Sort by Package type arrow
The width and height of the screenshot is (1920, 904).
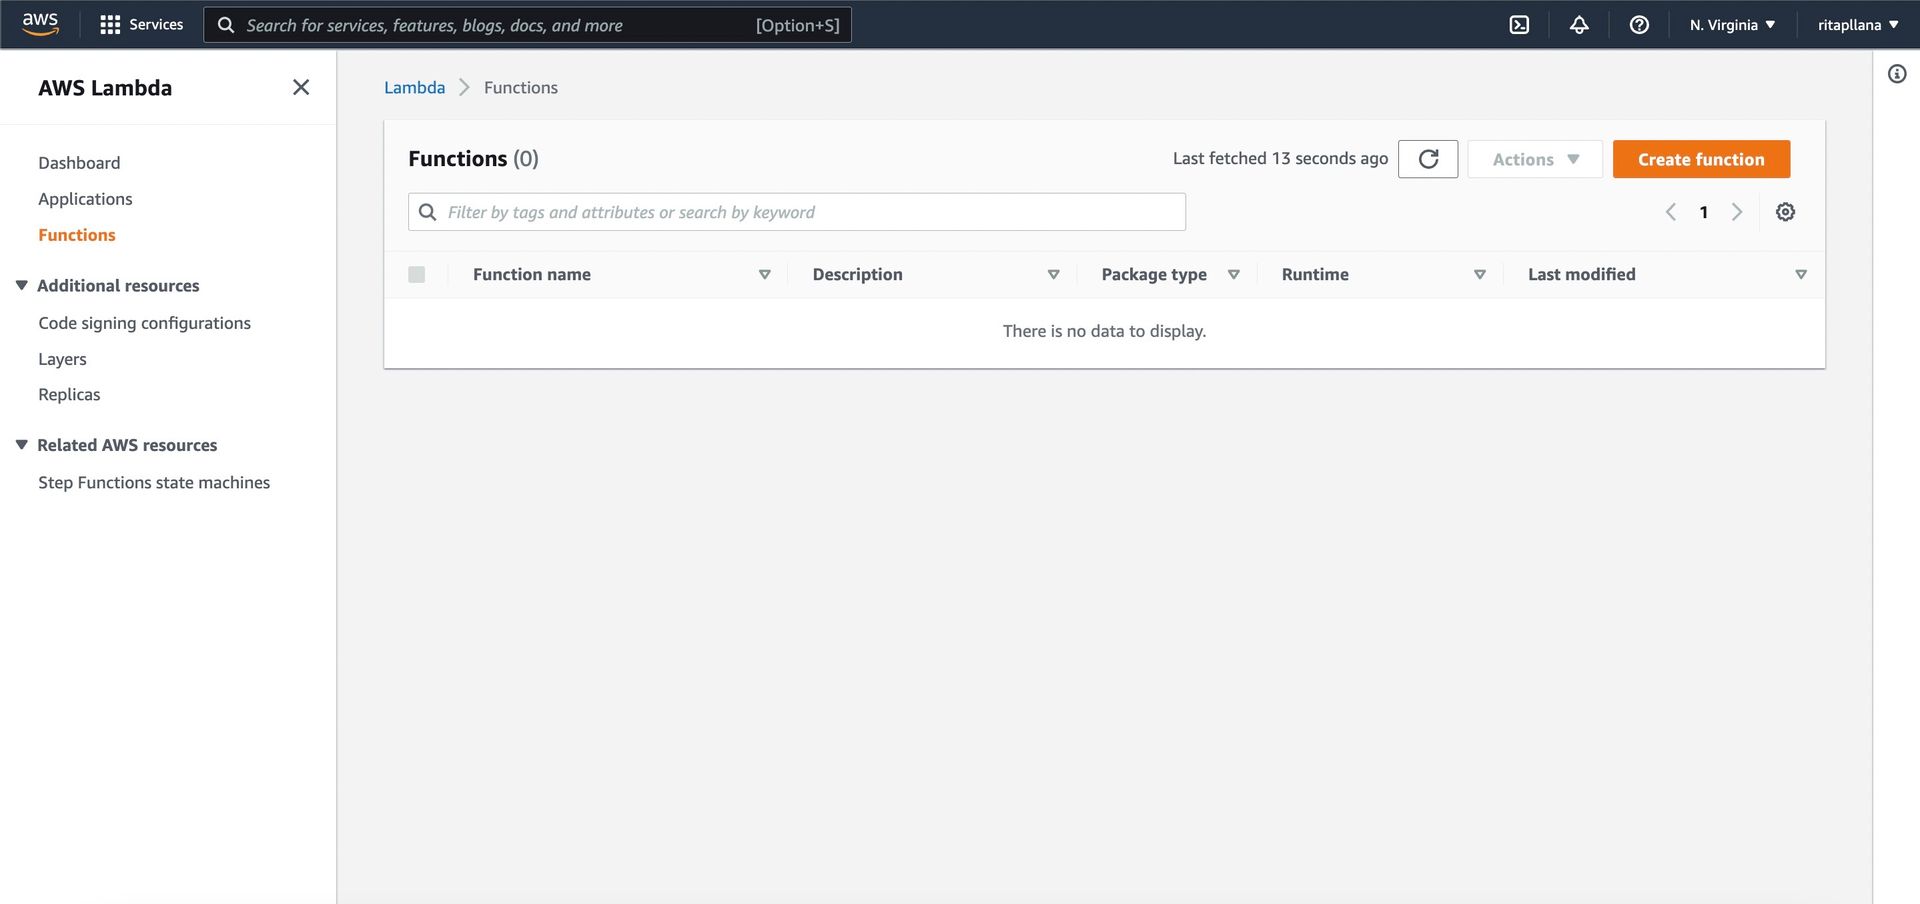1233,274
